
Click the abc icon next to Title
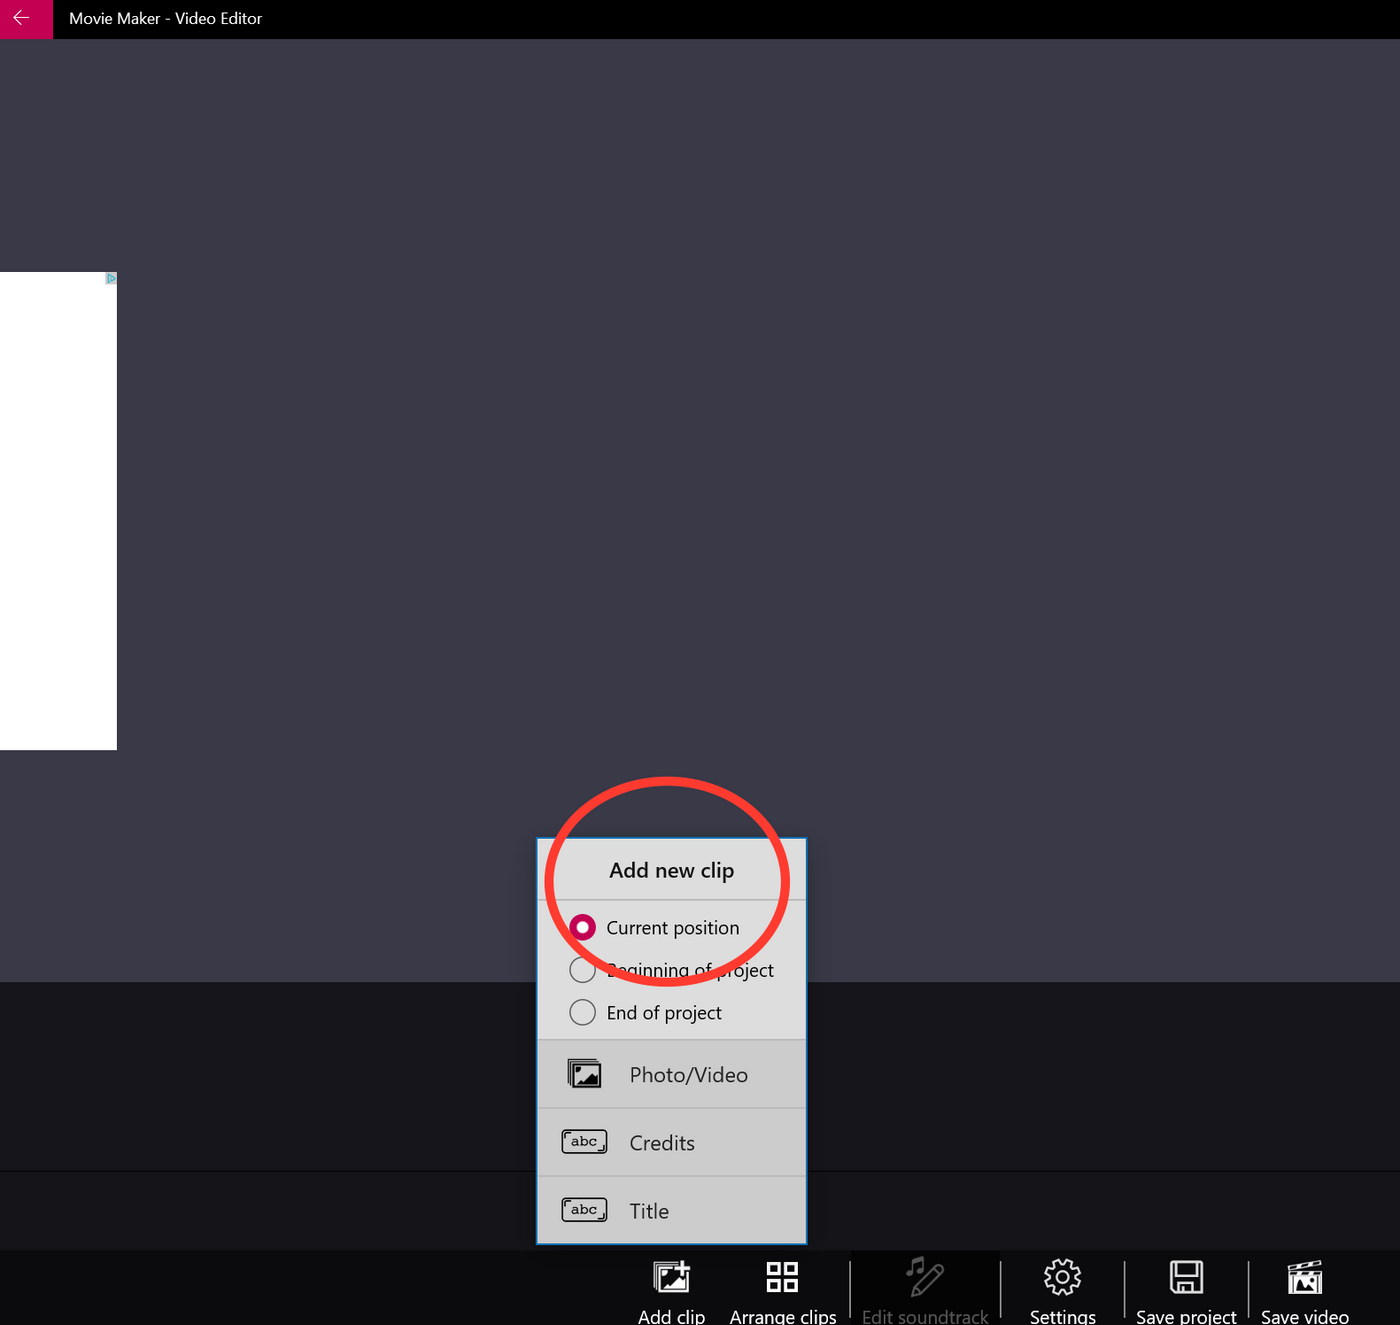(x=584, y=1209)
